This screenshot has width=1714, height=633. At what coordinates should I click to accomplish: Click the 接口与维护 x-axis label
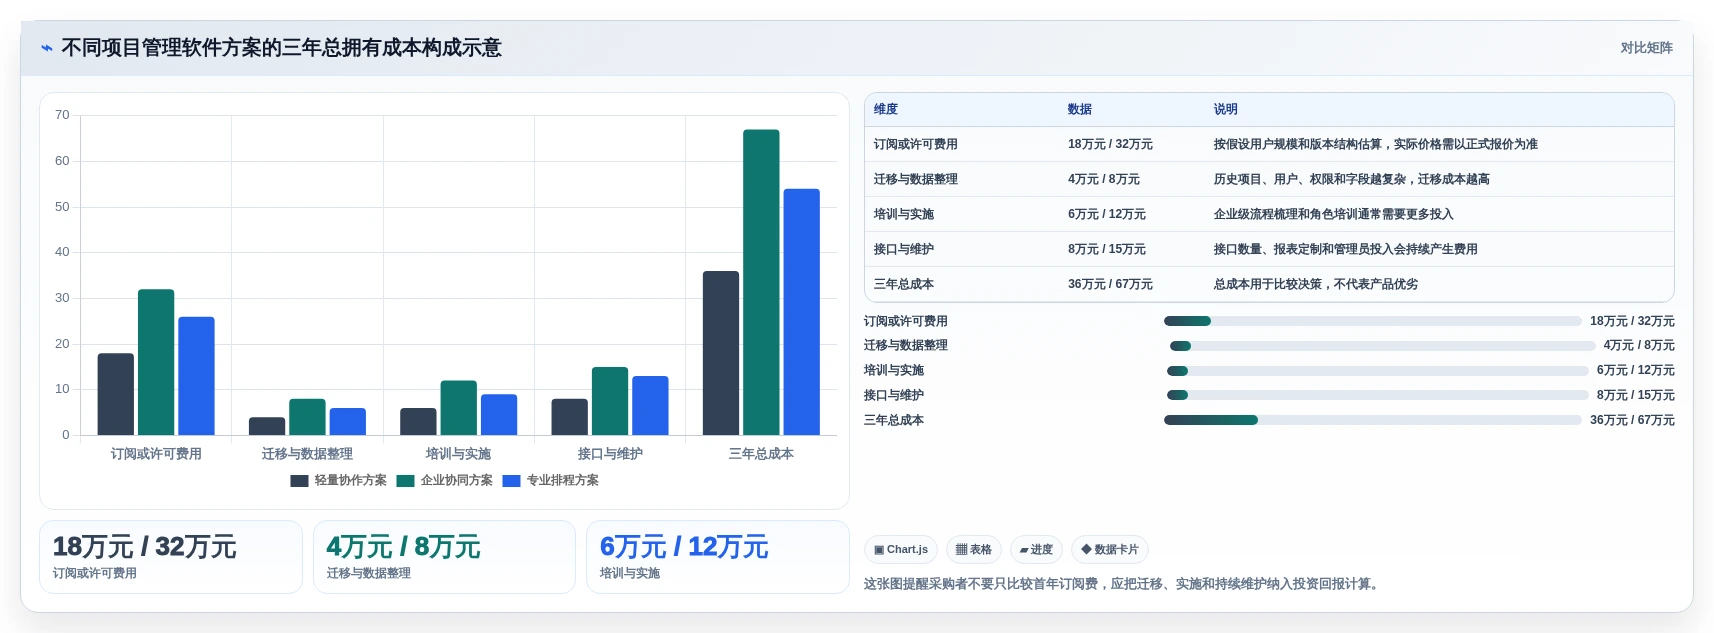pyautogui.click(x=610, y=454)
